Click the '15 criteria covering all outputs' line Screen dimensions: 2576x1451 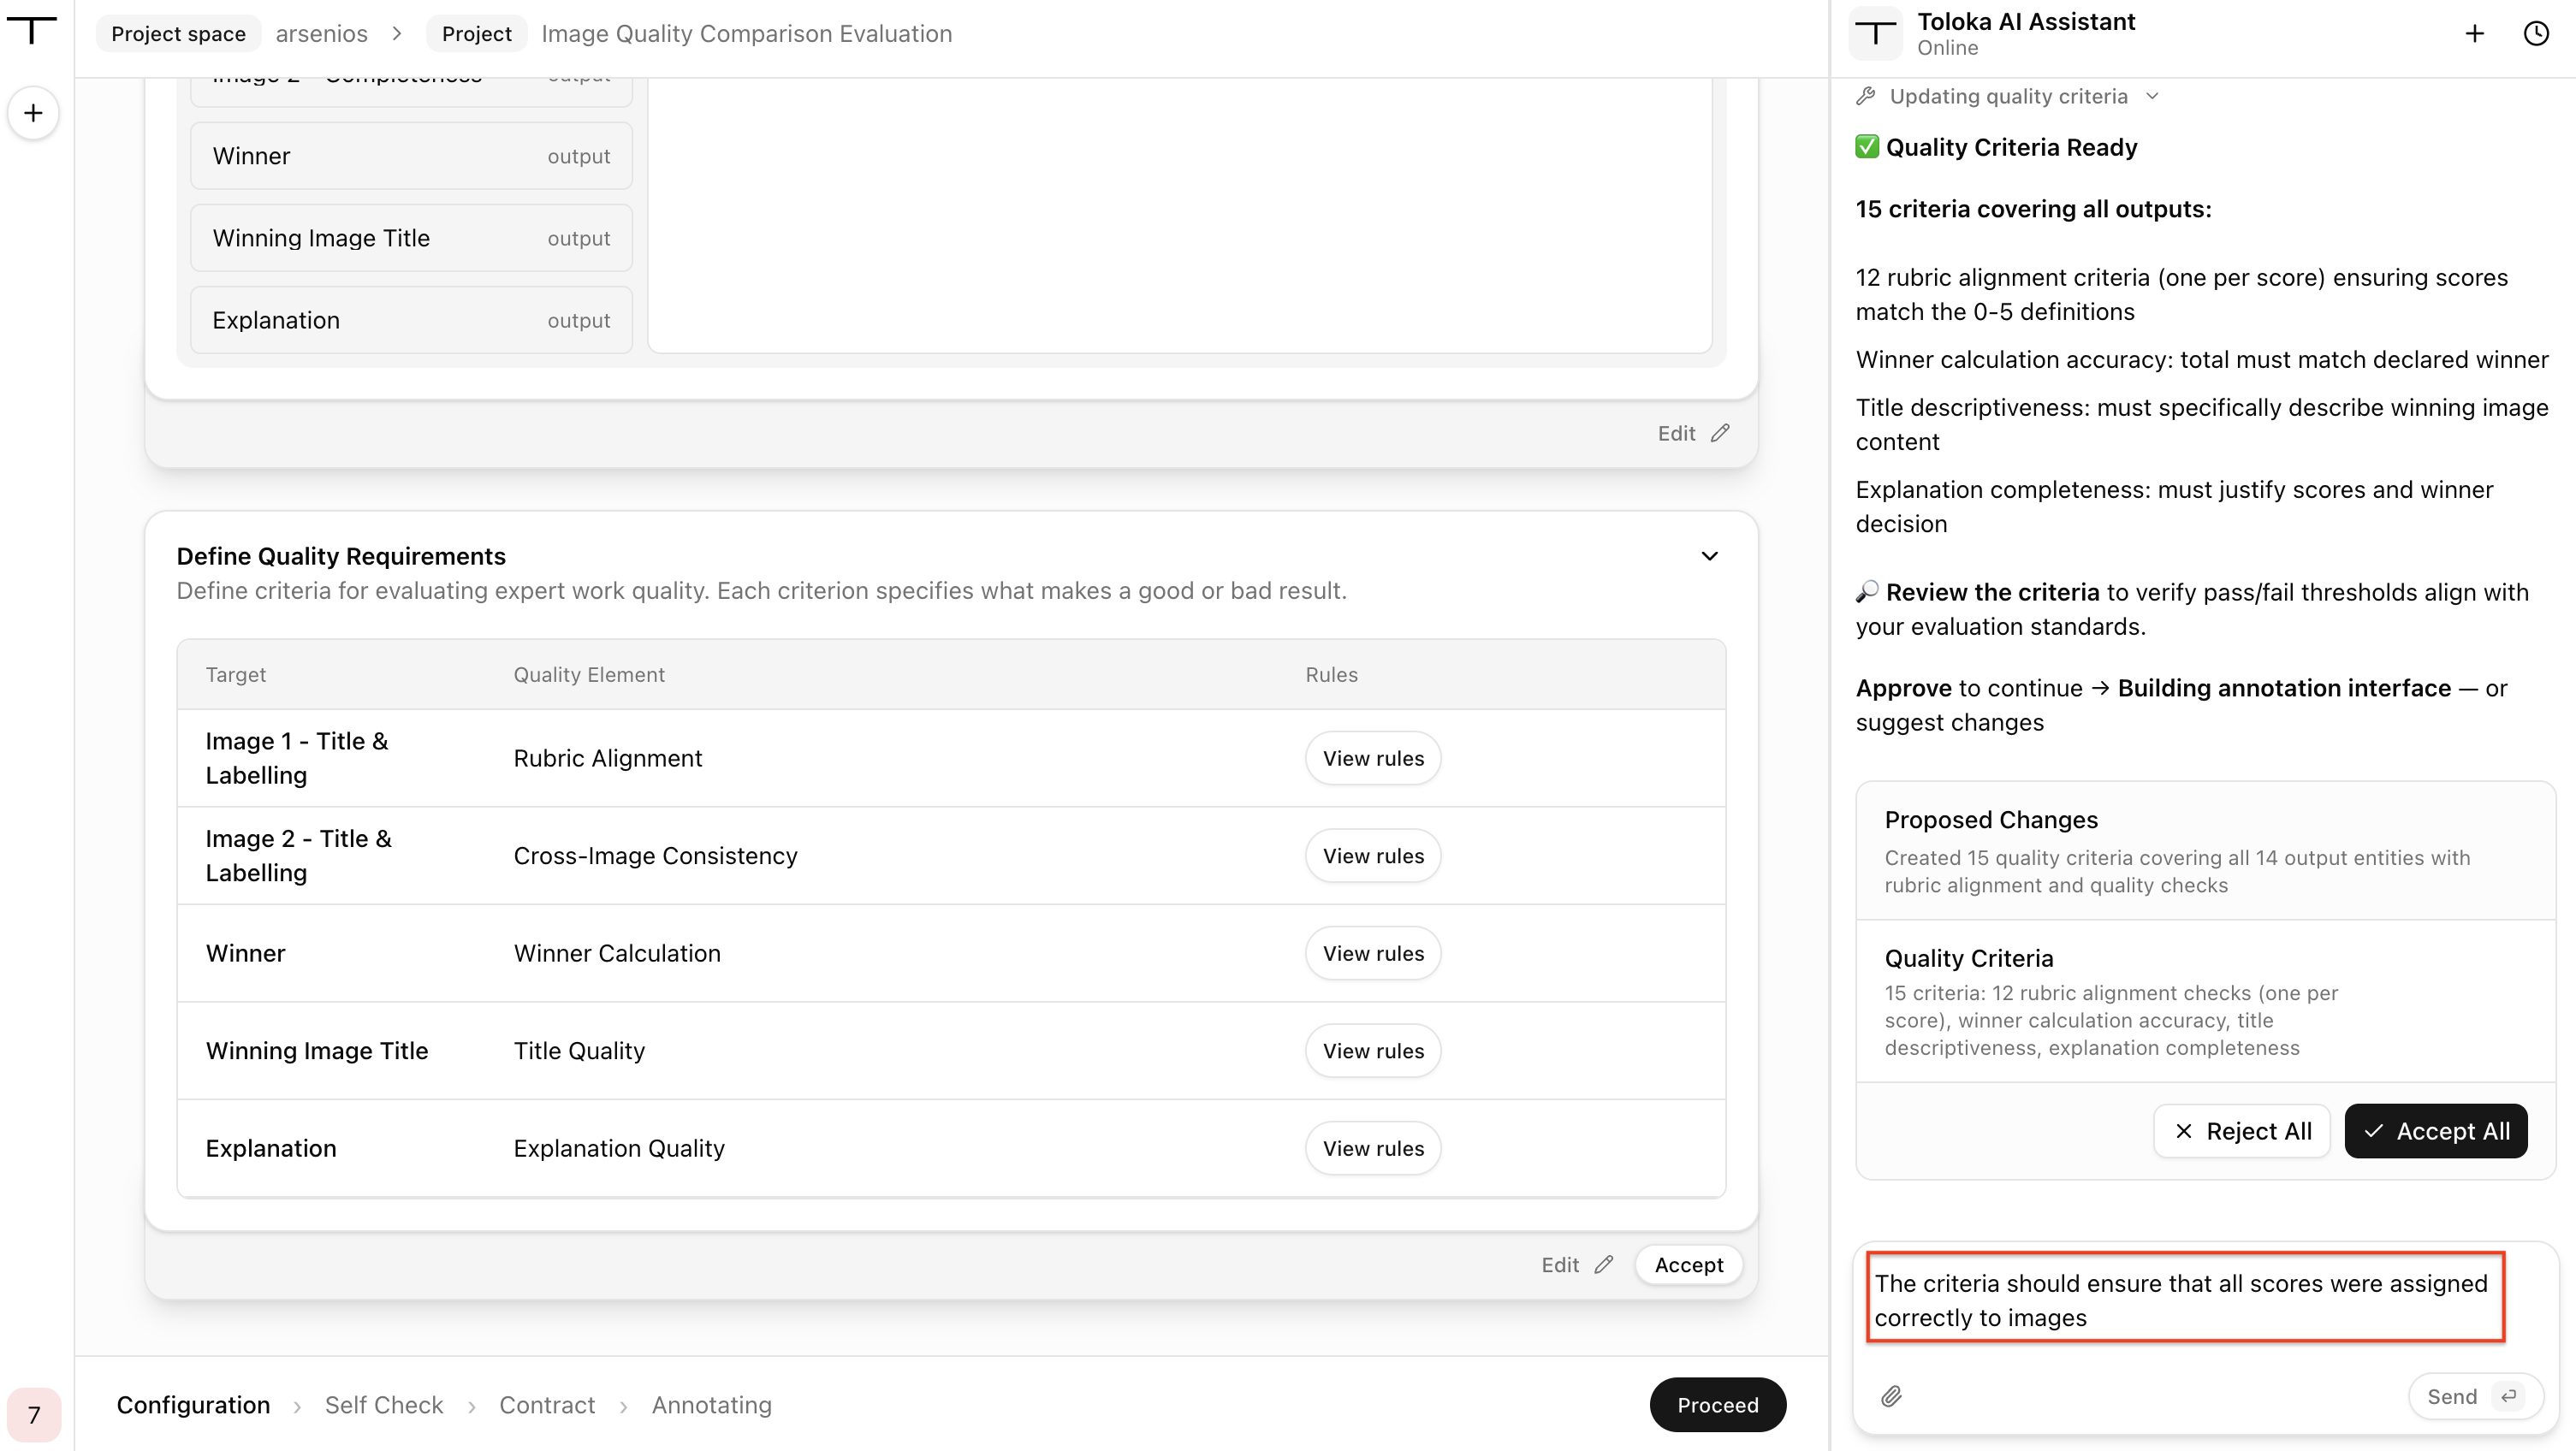[x=2033, y=209]
